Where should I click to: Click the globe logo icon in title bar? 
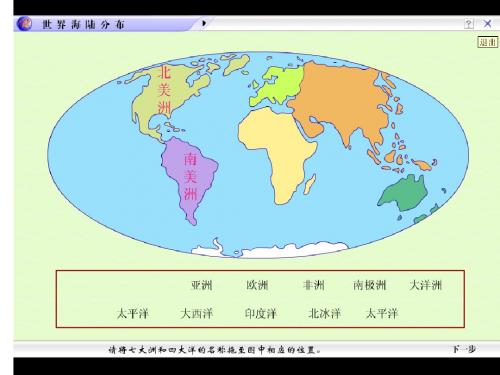pos(24,24)
